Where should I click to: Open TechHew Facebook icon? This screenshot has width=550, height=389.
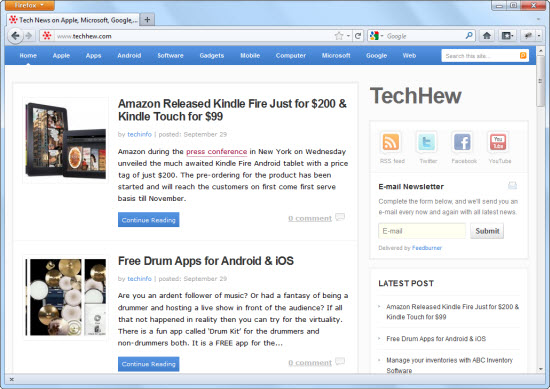462,142
